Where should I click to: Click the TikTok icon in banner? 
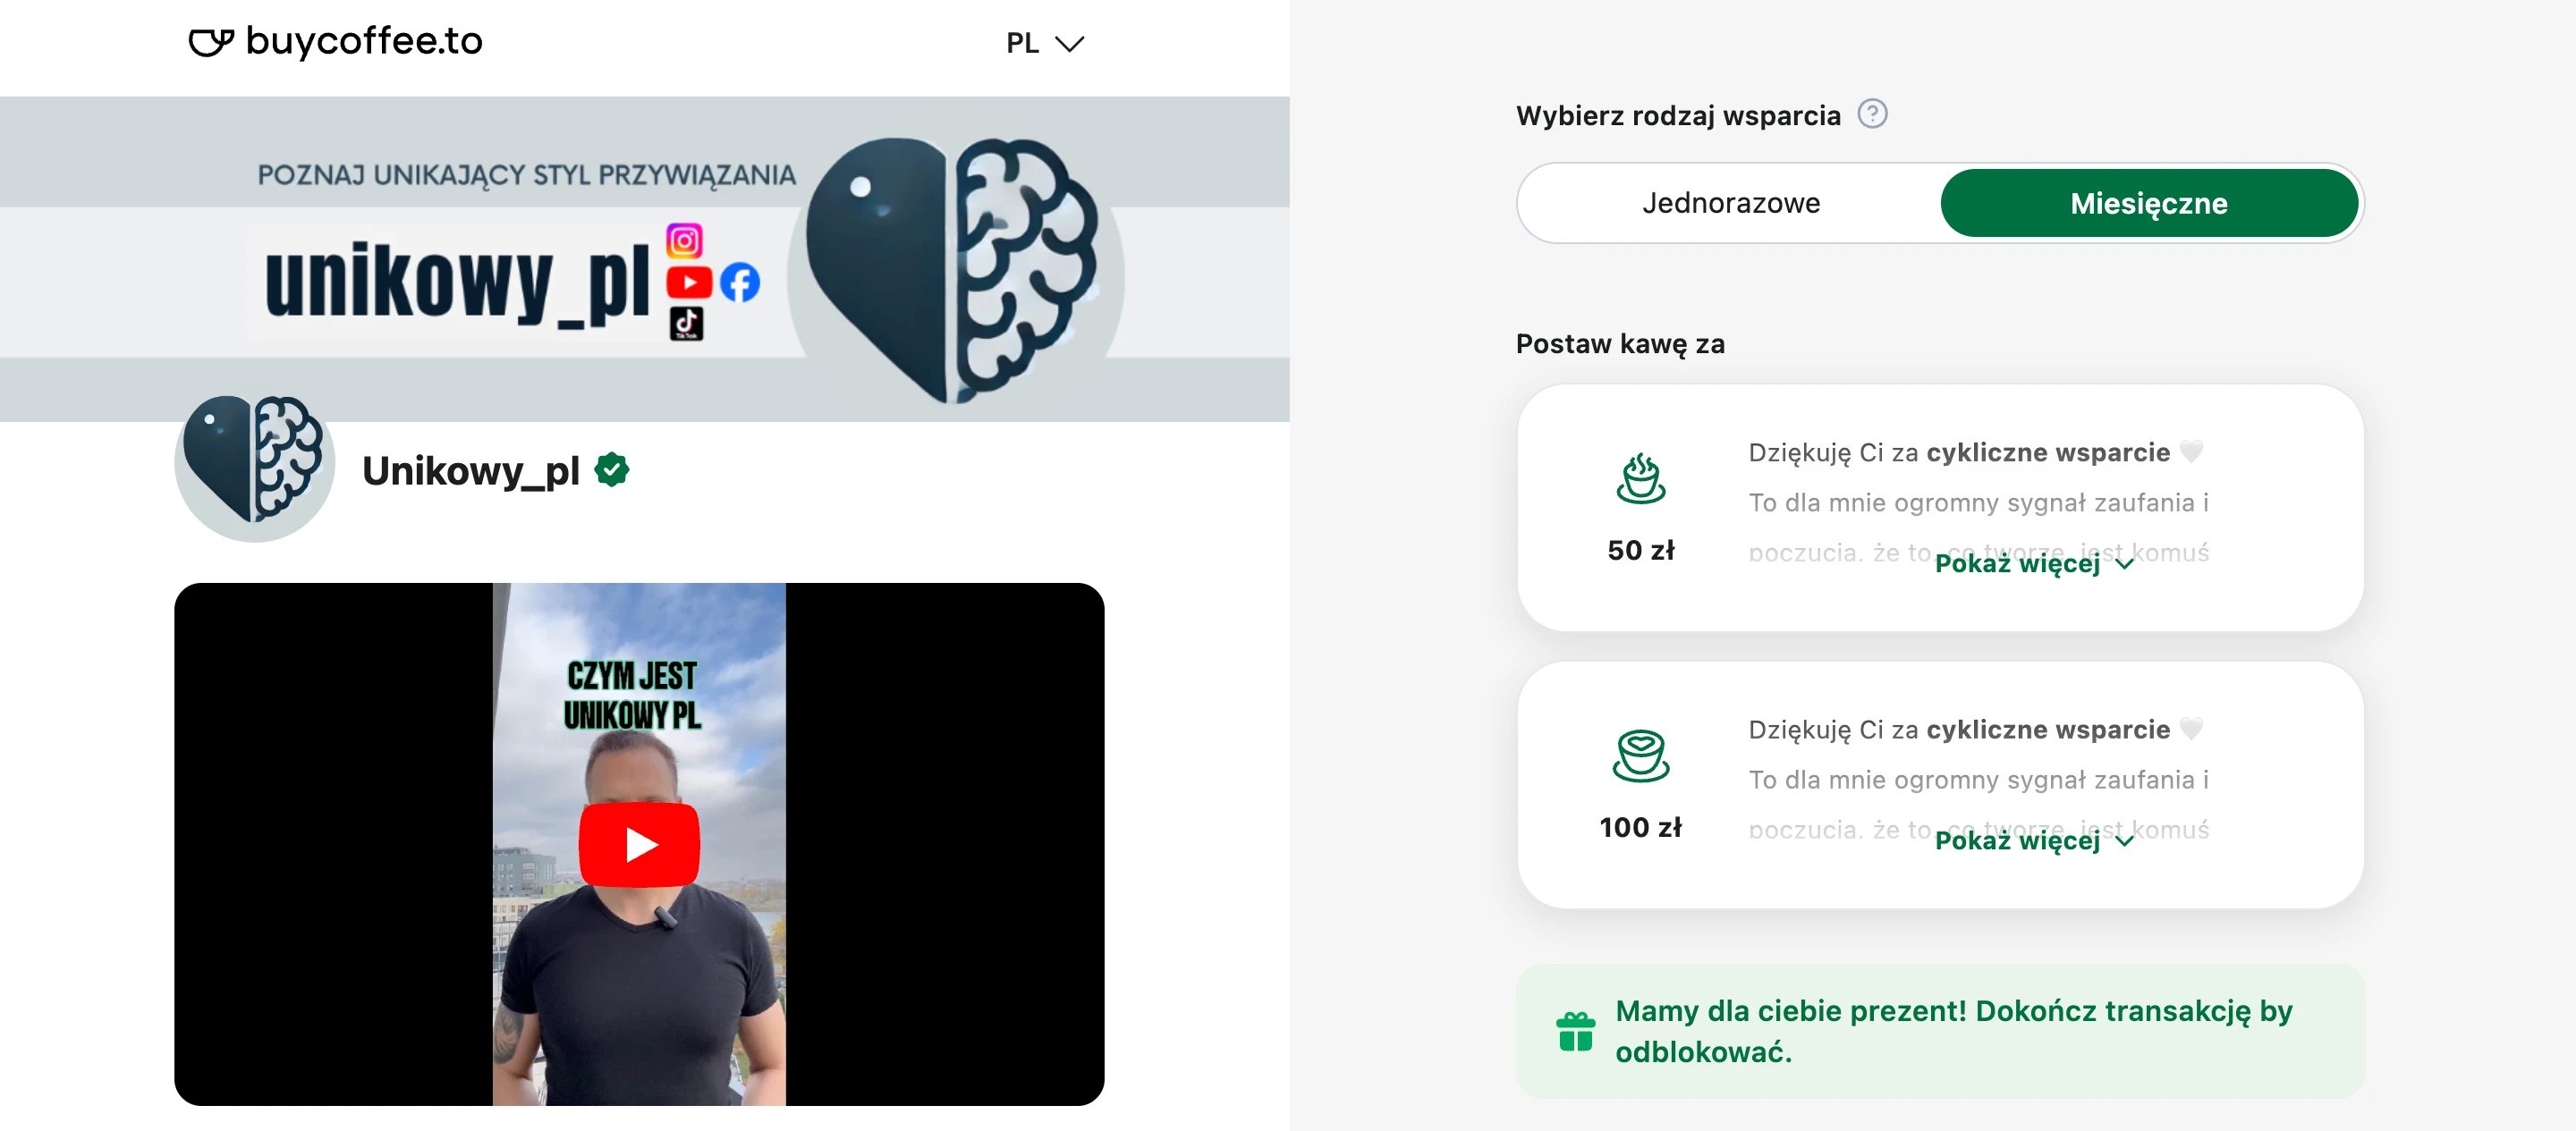click(x=686, y=323)
